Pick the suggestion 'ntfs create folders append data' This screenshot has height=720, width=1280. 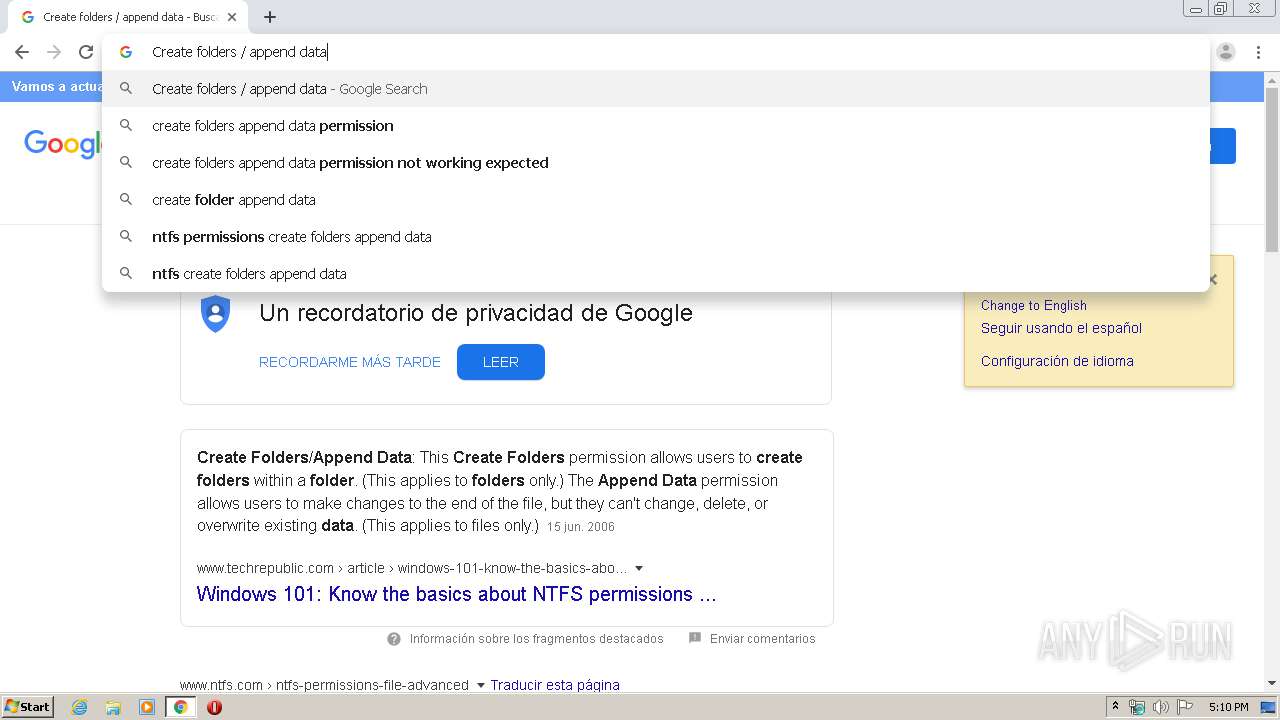[656, 274]
